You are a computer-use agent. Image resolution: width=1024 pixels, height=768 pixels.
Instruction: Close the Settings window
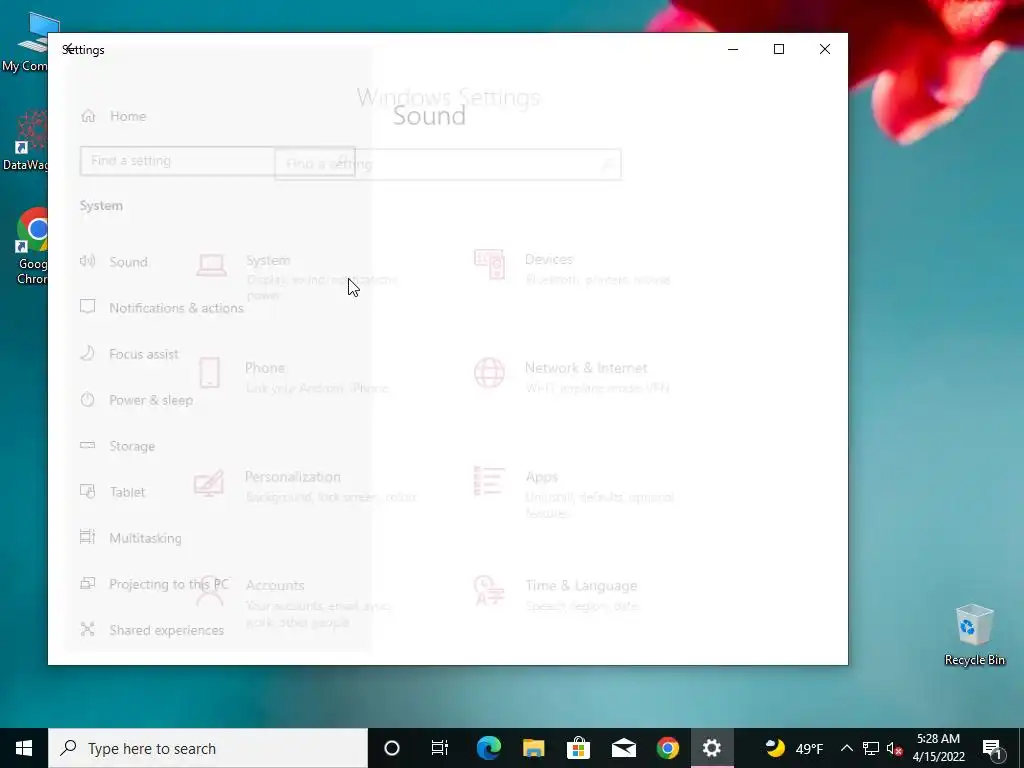click(x=825, y=49)
